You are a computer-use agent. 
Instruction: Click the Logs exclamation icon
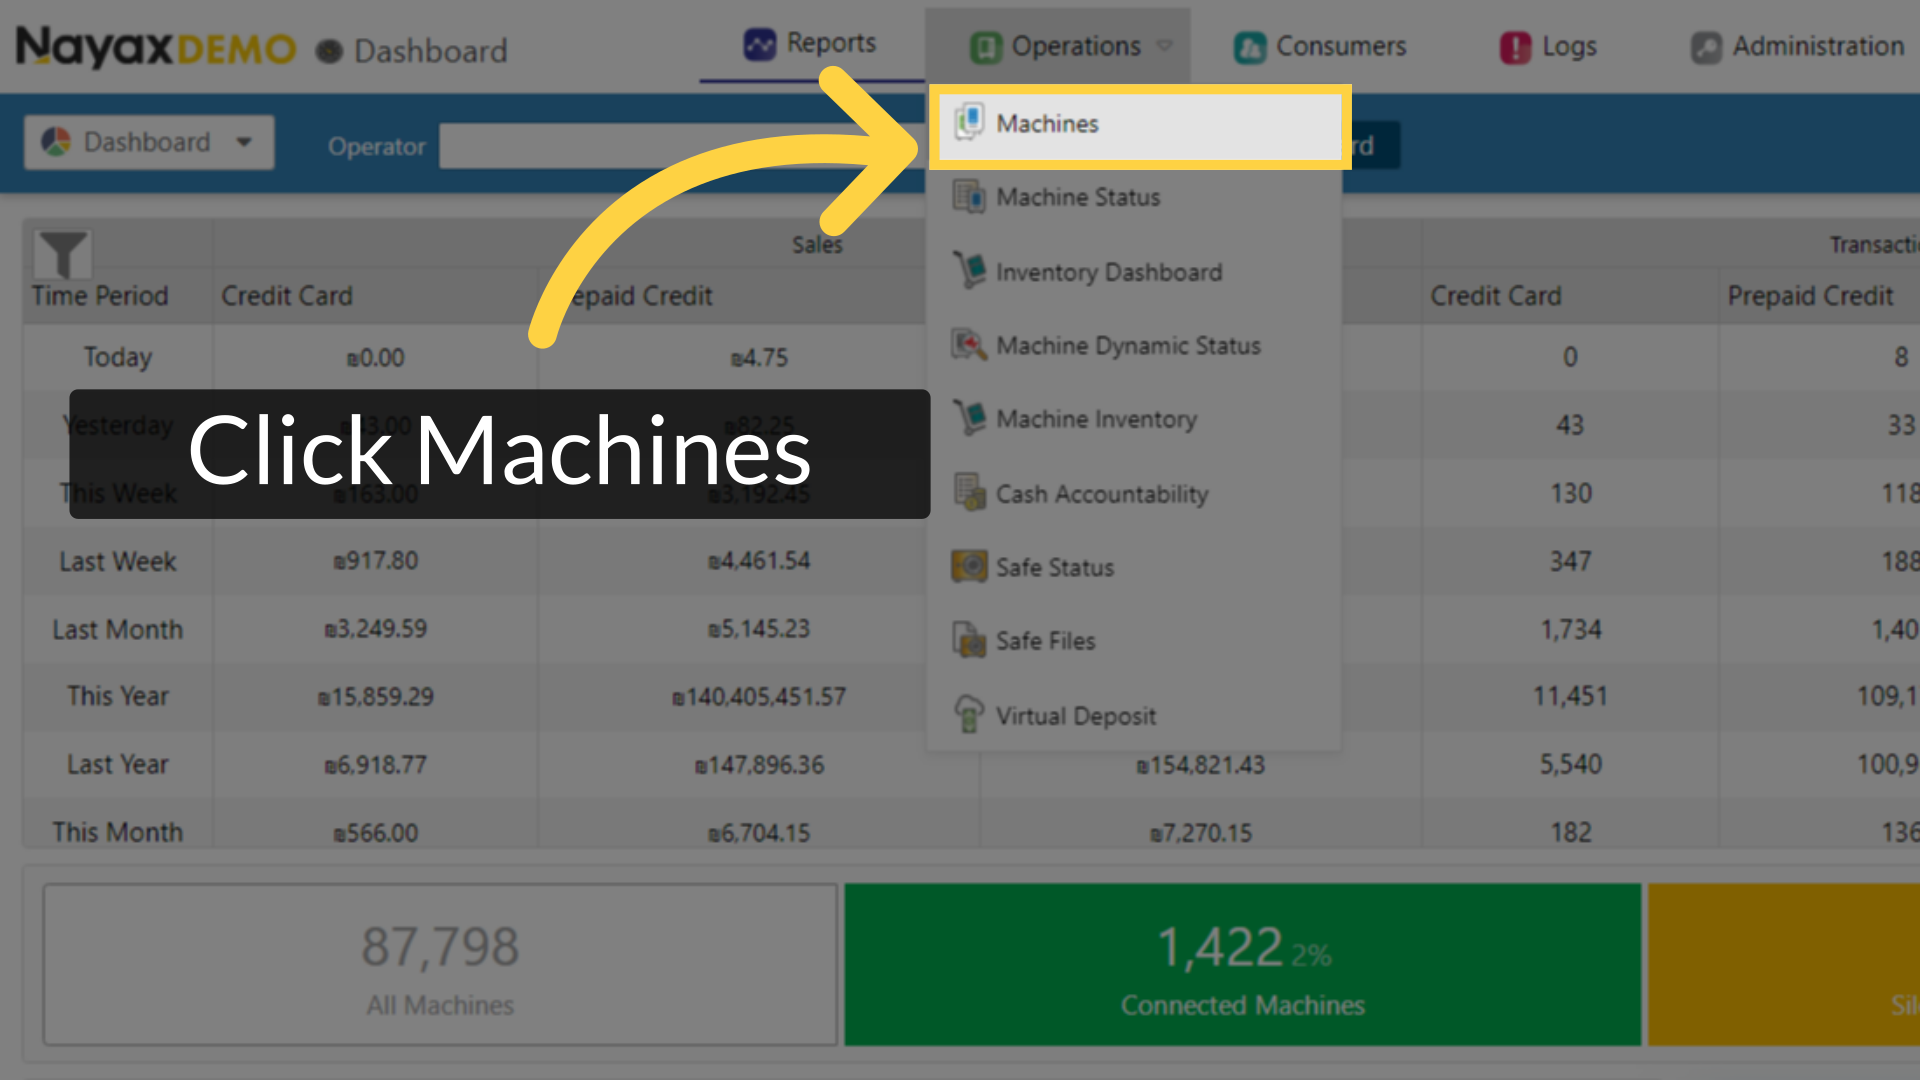pos(1510,46)
